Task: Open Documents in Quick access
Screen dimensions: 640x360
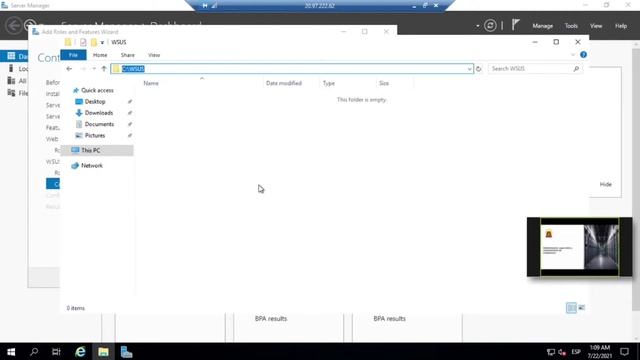Action: 99,124
